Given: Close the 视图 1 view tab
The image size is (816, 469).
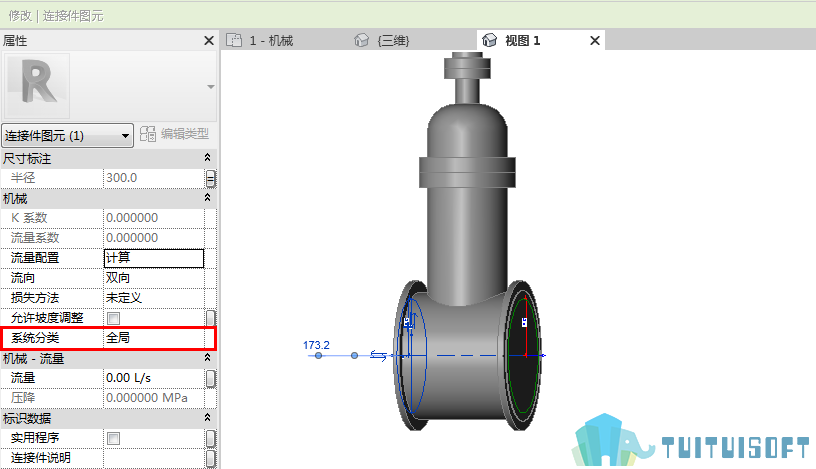Looking at the screenshot, I should (x=595, y=41).
